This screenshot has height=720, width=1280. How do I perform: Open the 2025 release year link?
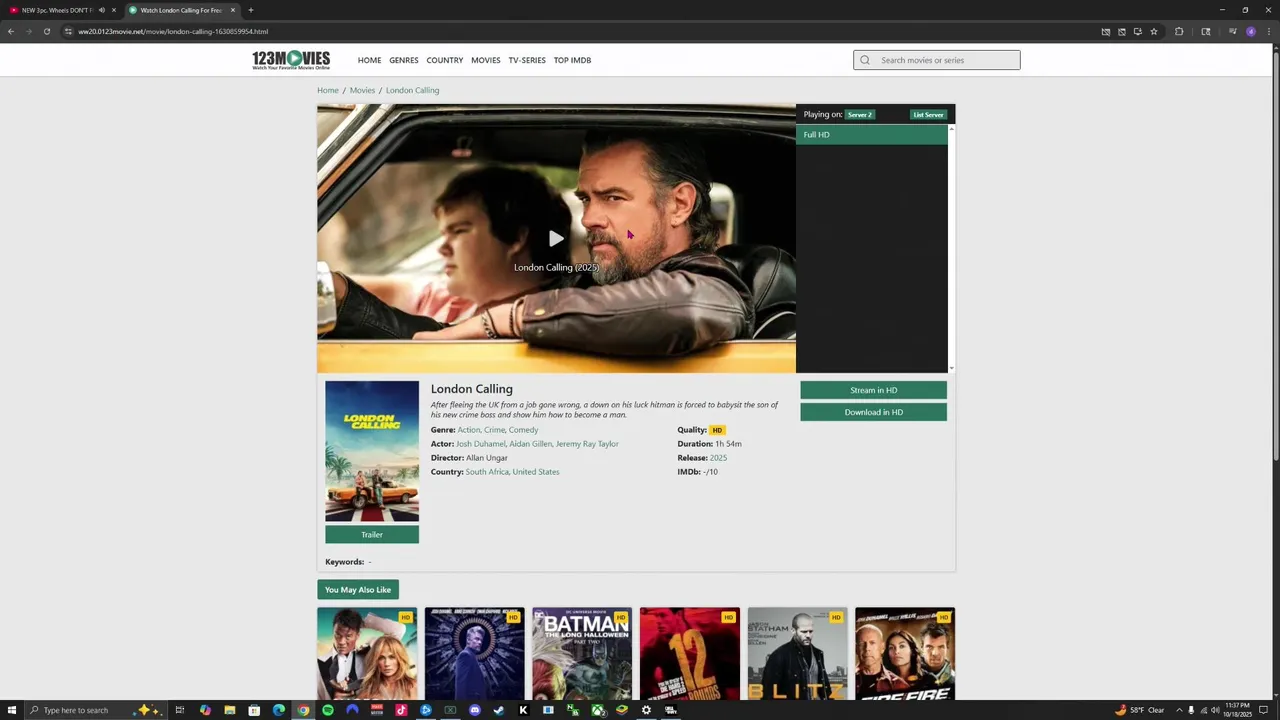(x=718, y=458)
